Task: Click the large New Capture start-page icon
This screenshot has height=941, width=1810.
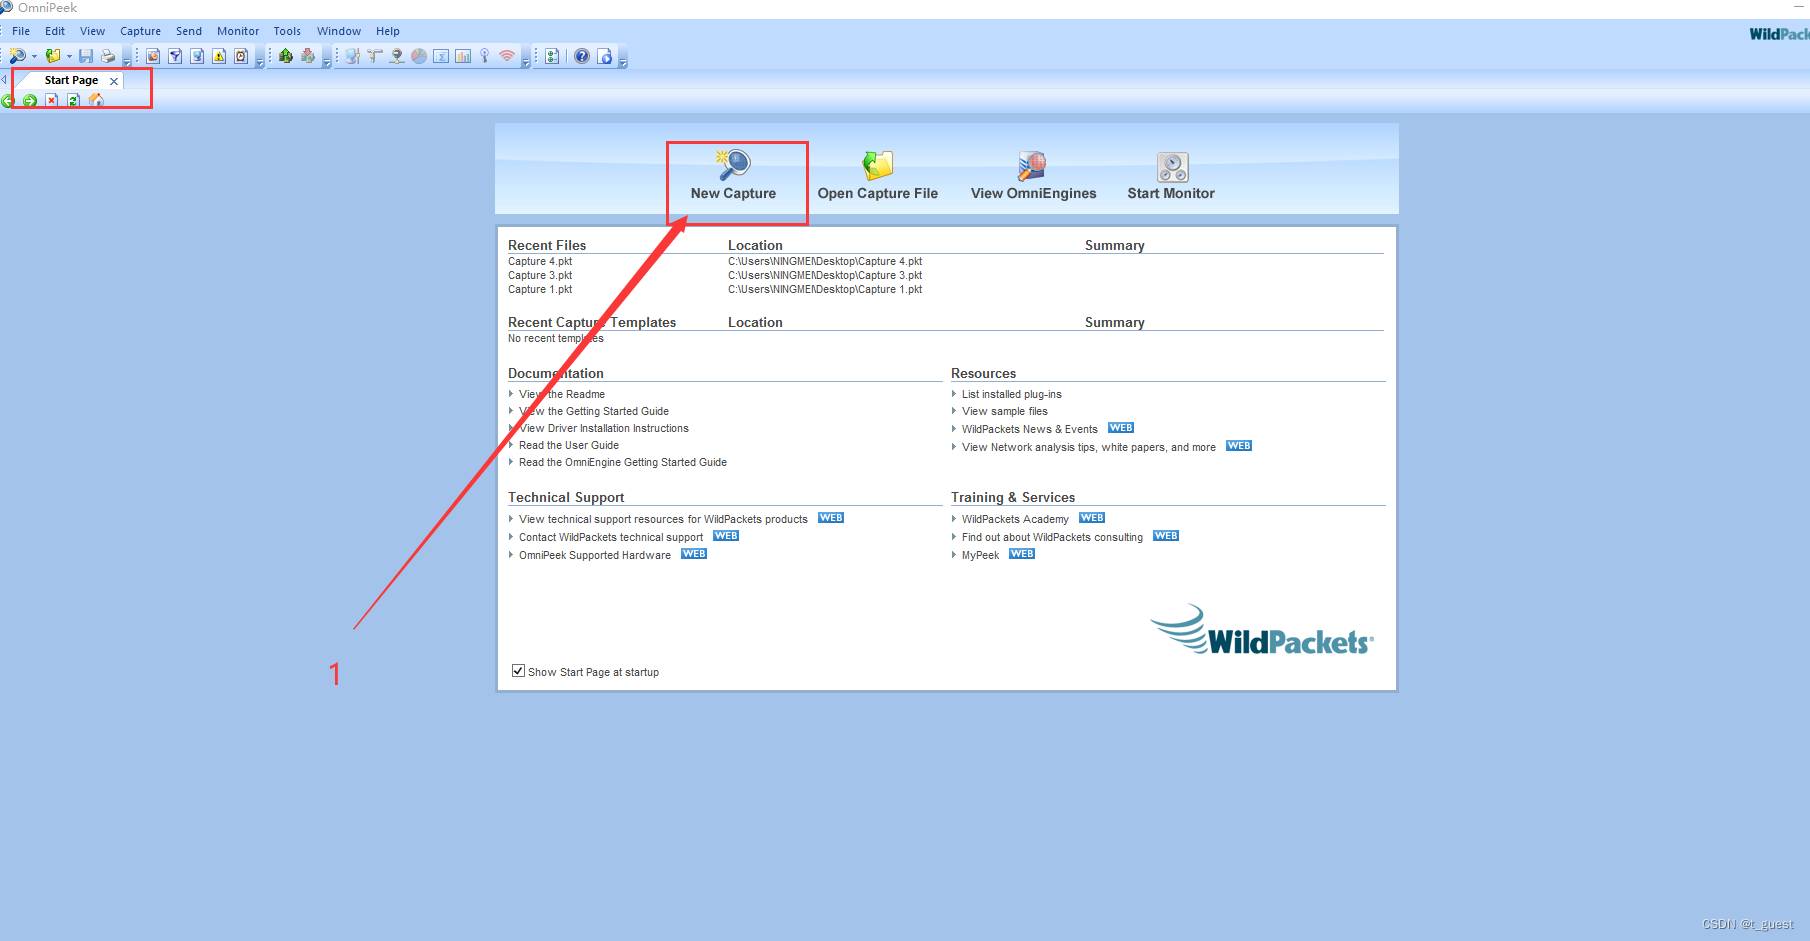Action: (x=733, y=164)
